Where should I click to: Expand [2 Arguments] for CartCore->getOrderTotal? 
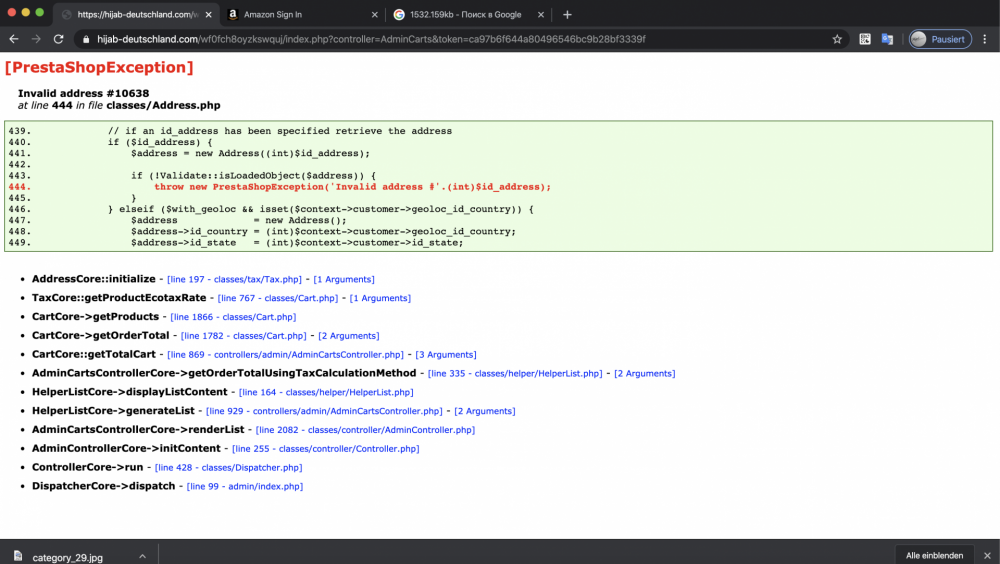(348, 336)
